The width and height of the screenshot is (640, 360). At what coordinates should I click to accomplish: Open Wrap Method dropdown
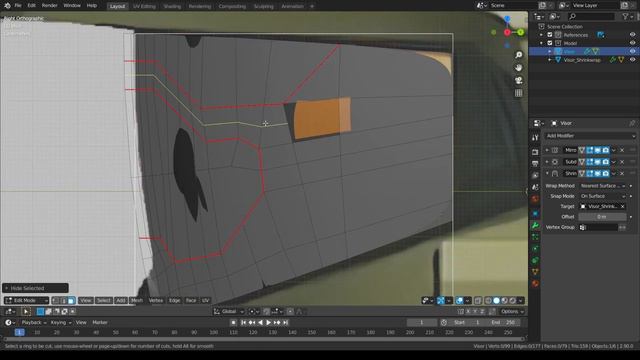(x=602, y=186)
